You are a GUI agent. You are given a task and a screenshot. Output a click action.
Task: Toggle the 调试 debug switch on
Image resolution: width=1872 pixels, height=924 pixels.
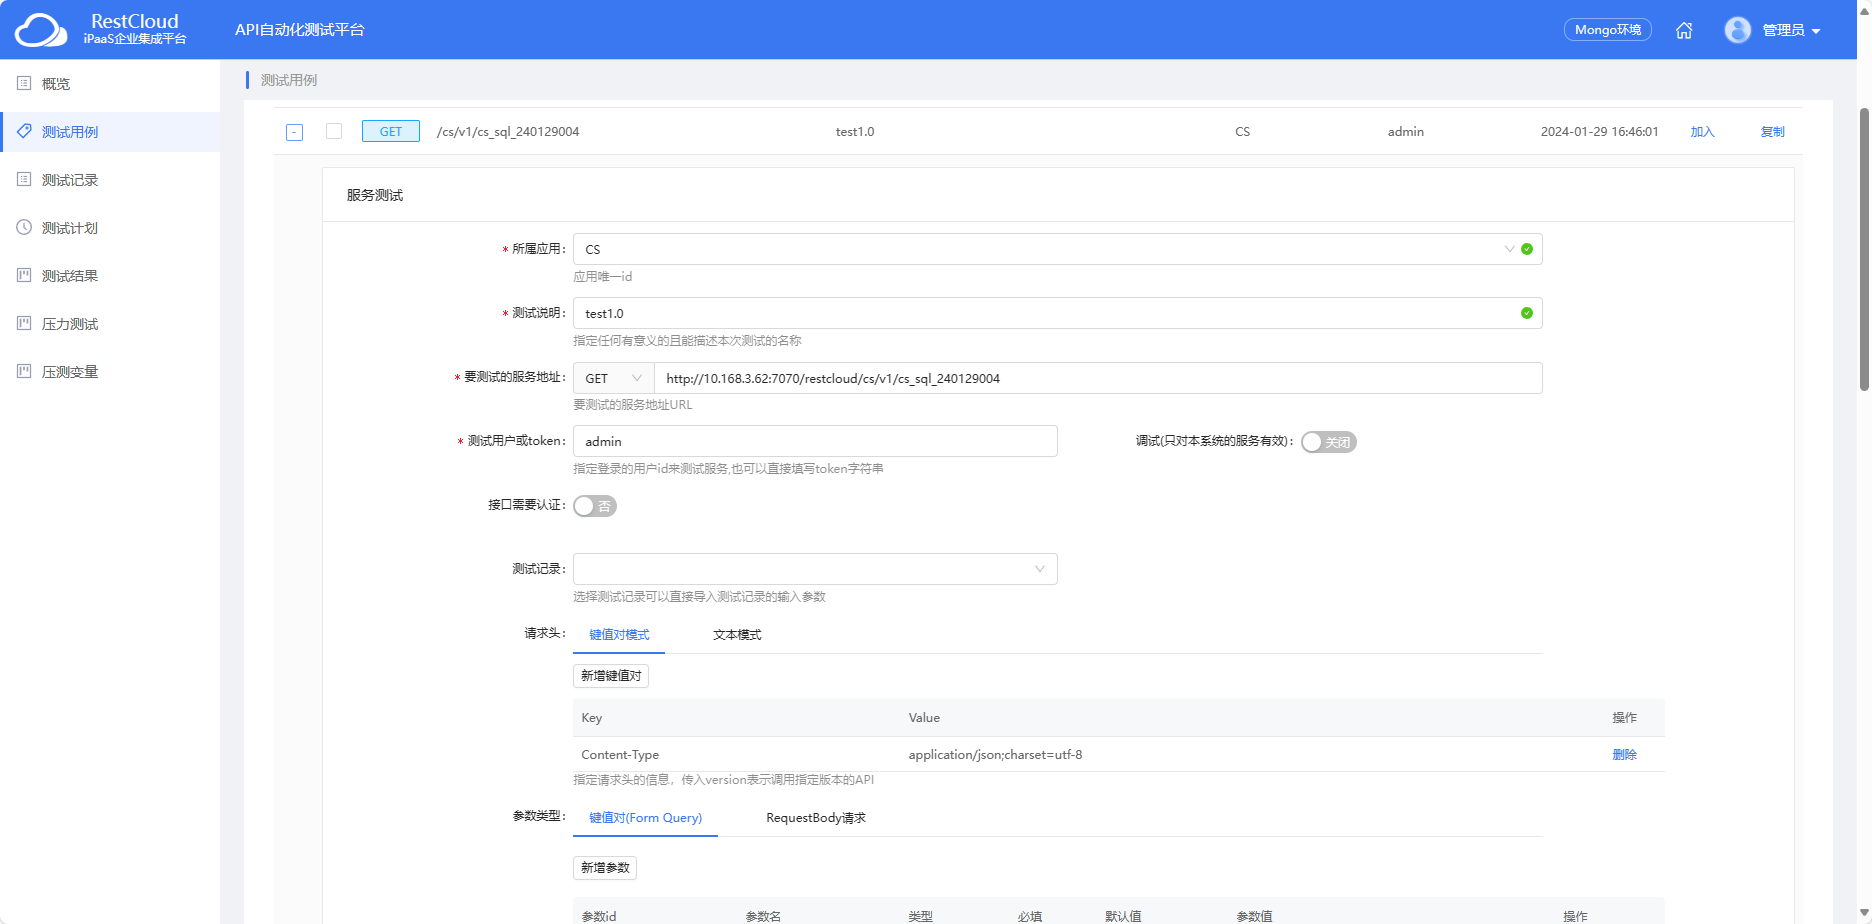[x=1328, y=441]
